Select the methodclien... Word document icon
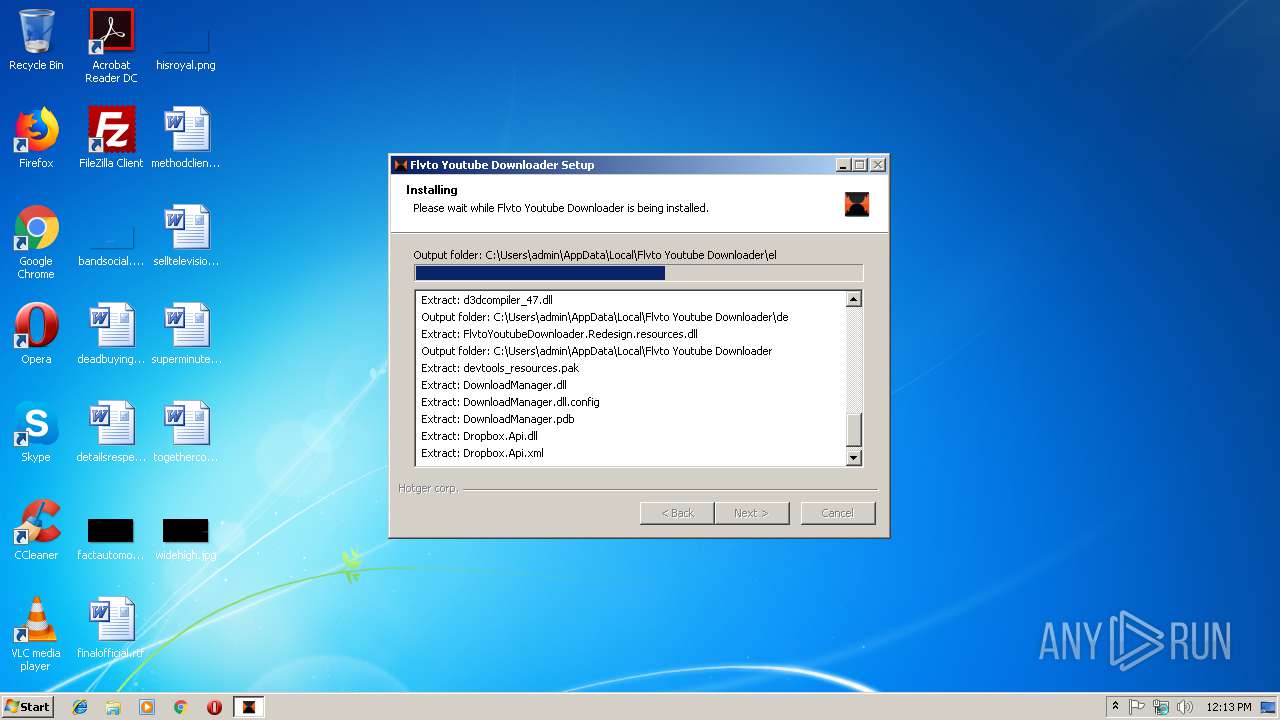Screen dimensions: 1280x720 point(186,138)
